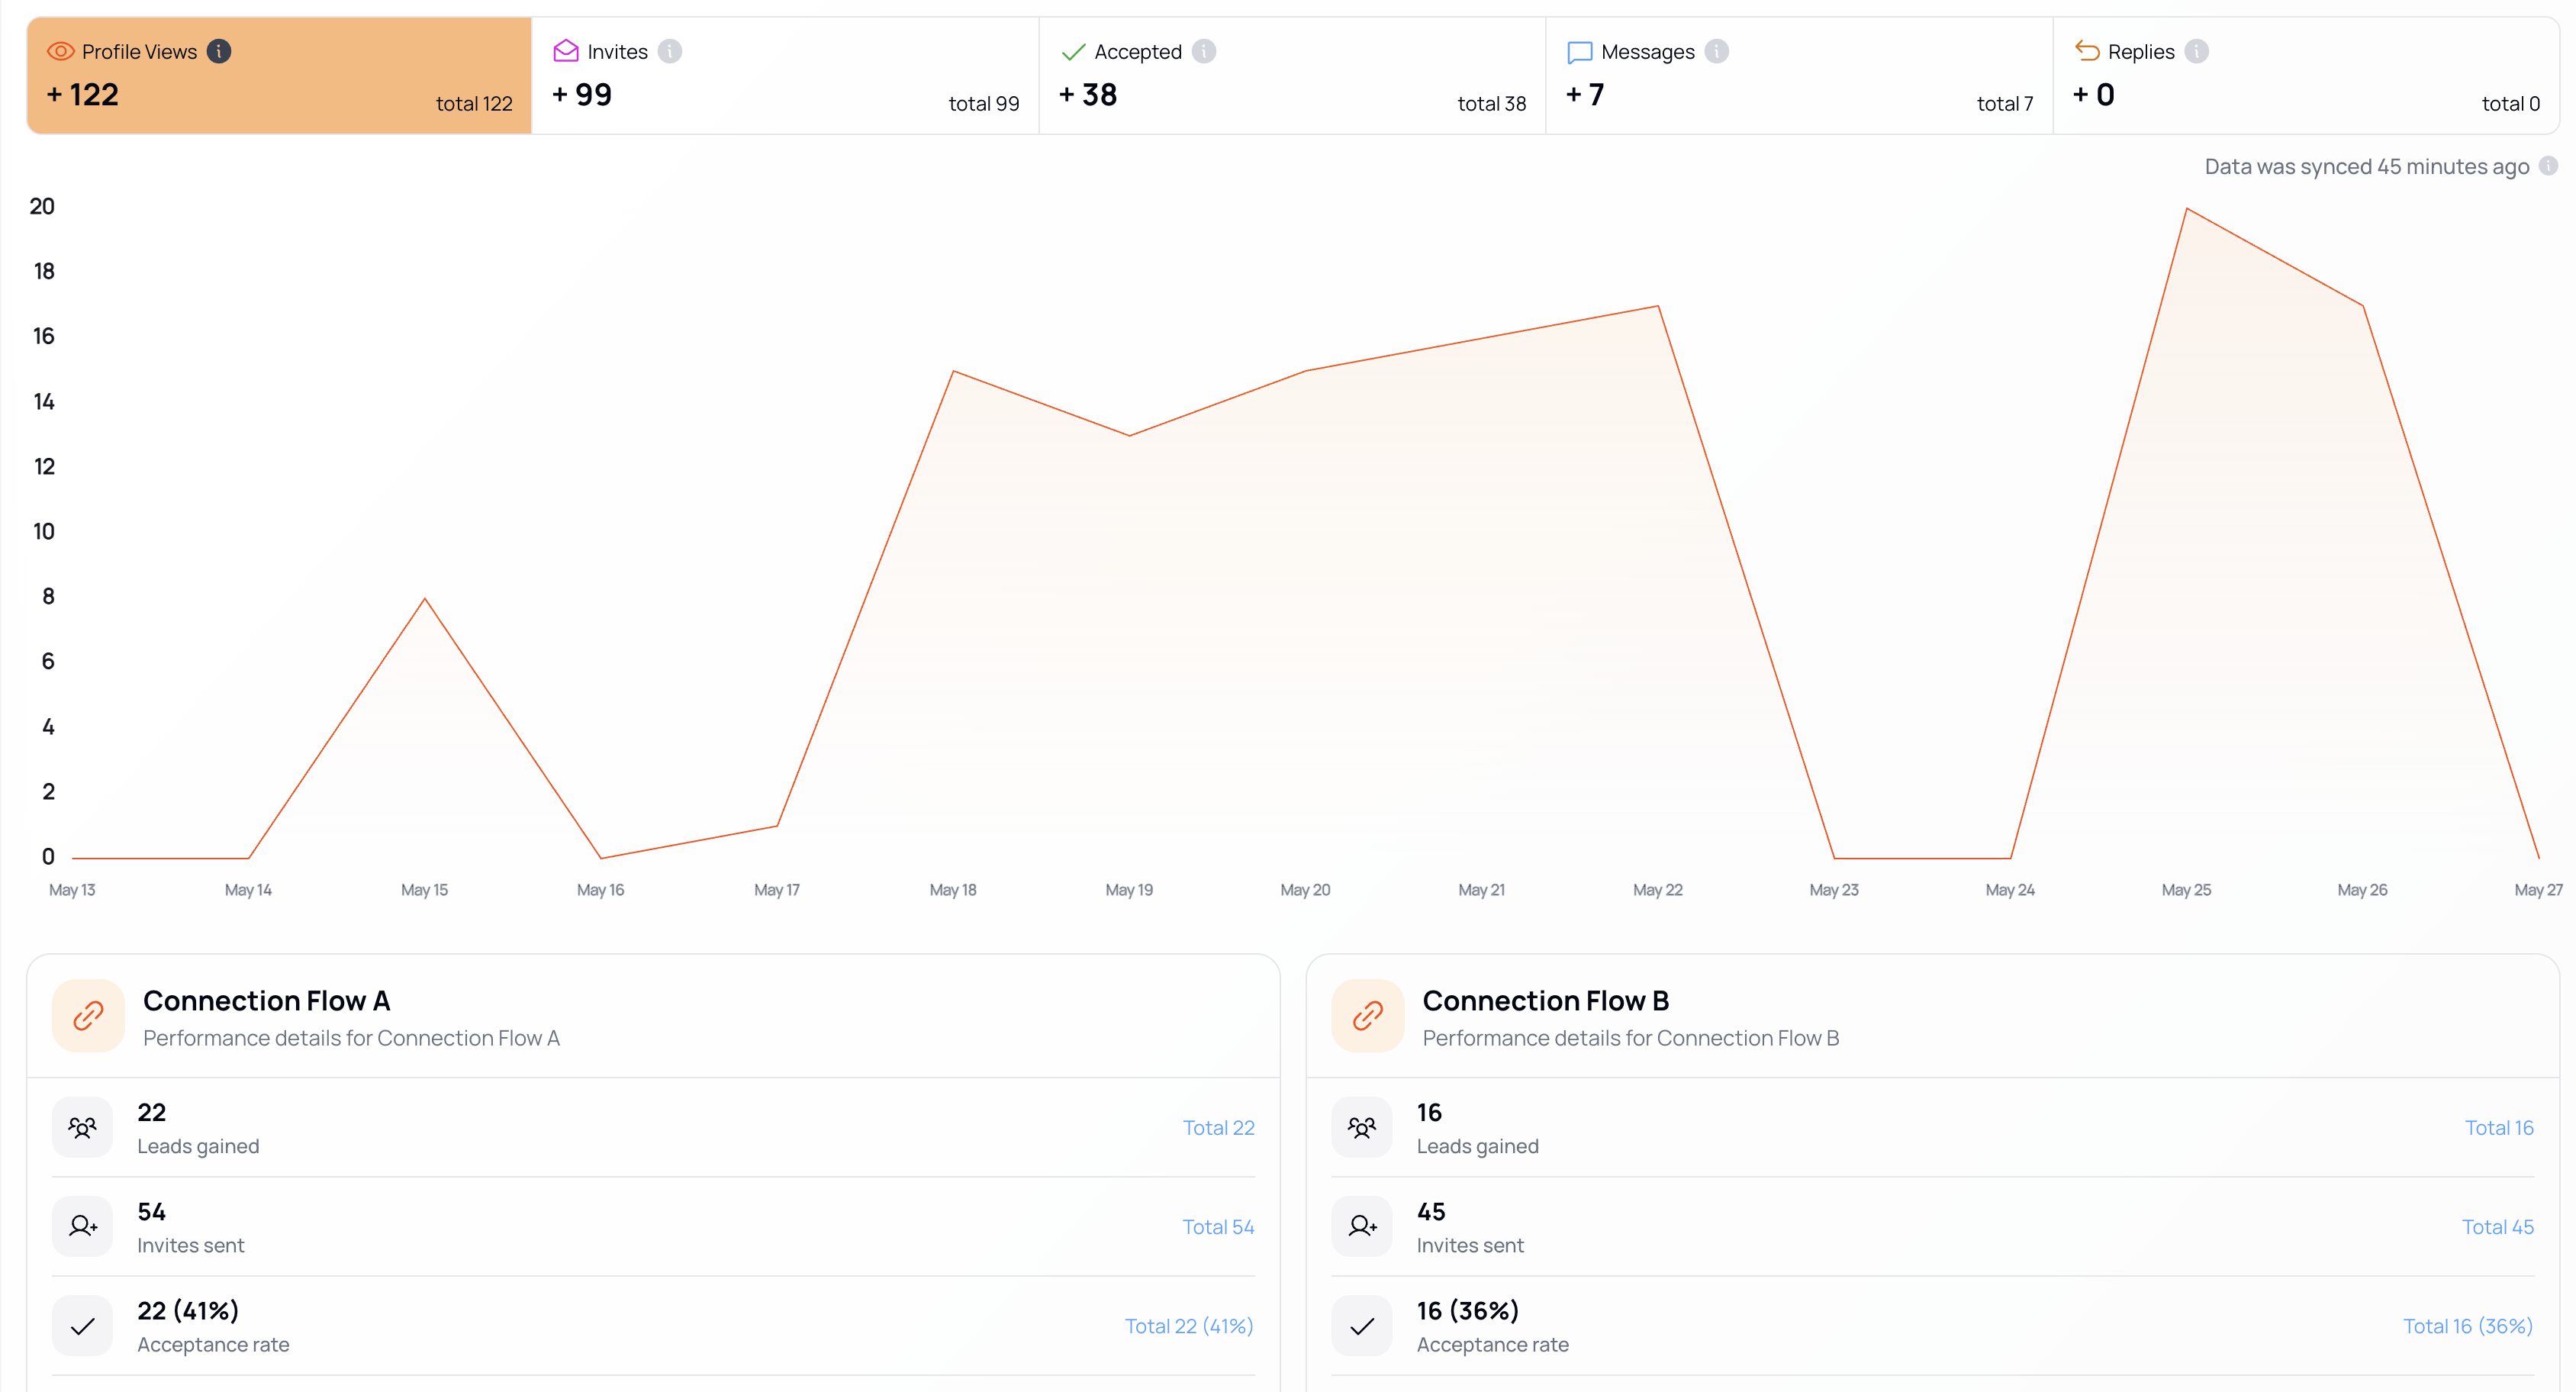
Task: Click the y-axis label 20
Action: point(42,206)
